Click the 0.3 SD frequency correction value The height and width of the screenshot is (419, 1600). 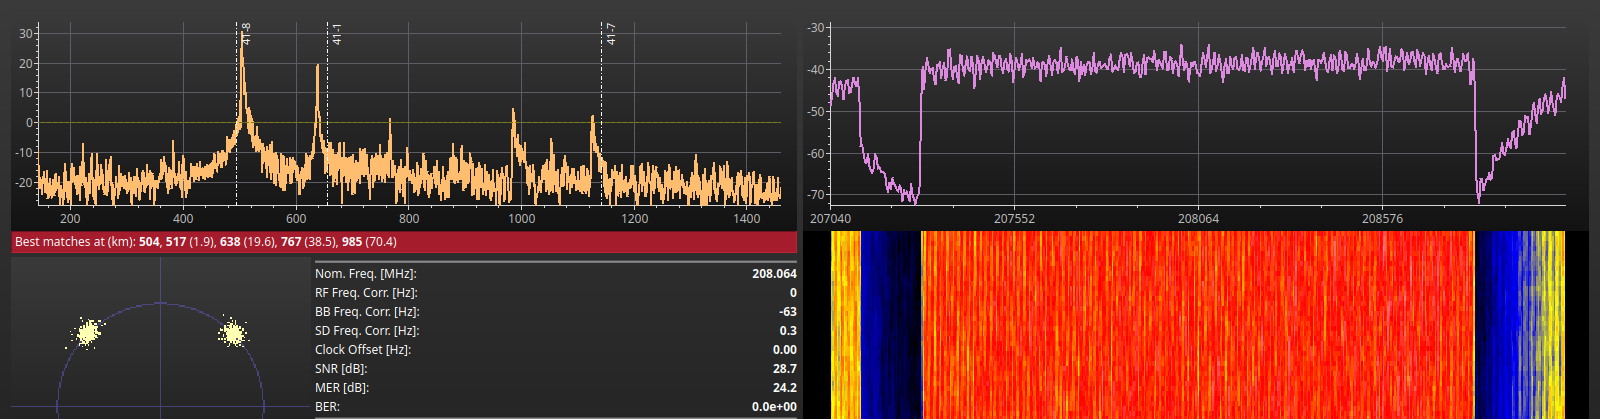[x=788, y=331]
